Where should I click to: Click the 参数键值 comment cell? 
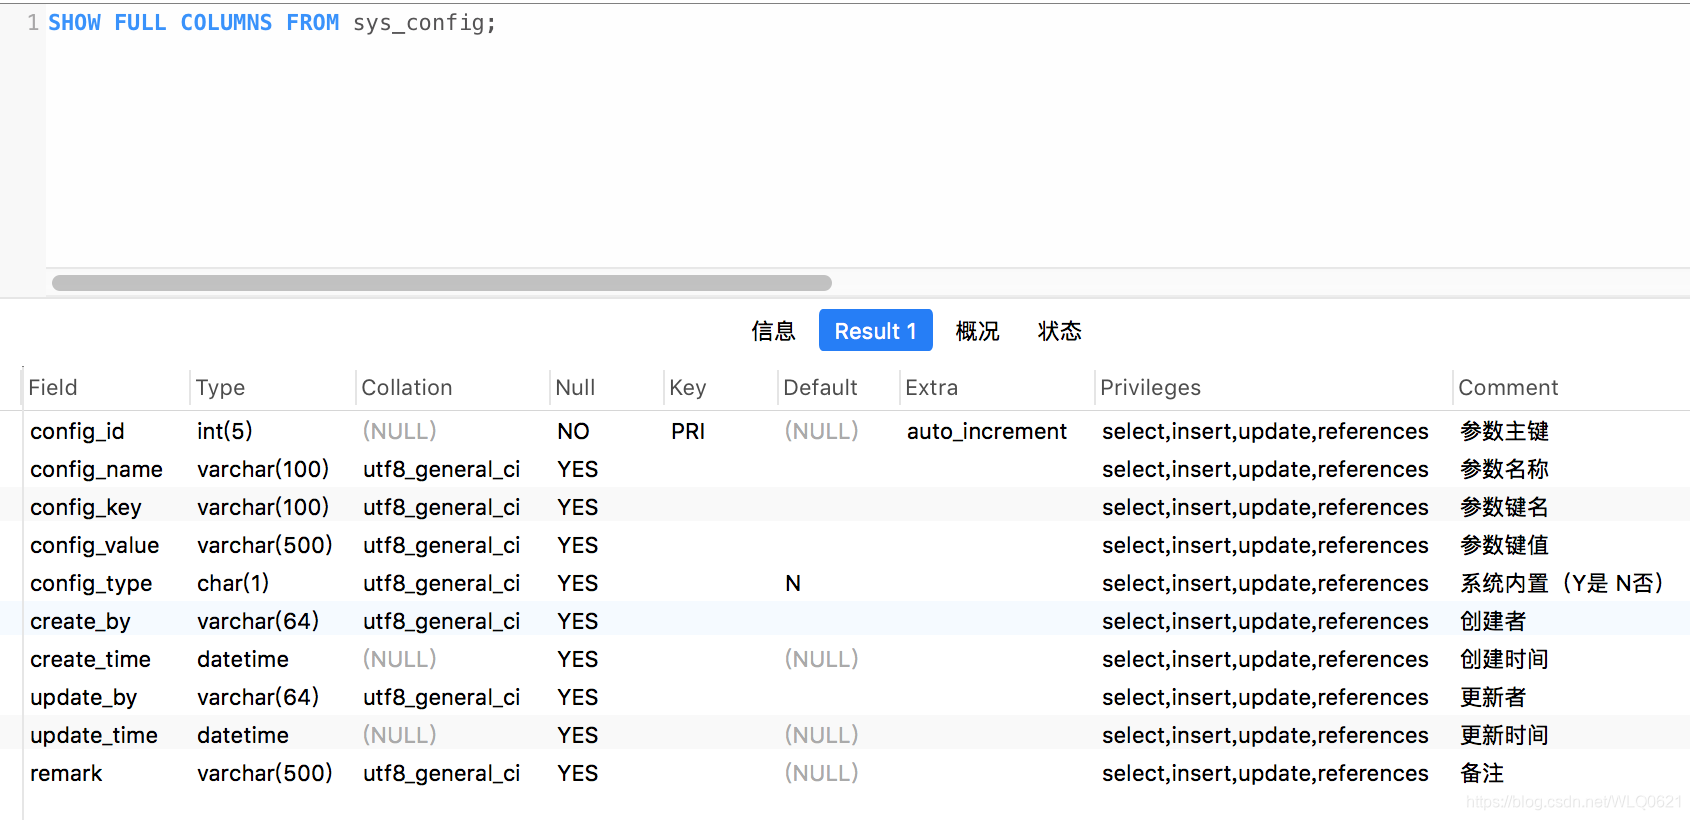click(1504, 545)
